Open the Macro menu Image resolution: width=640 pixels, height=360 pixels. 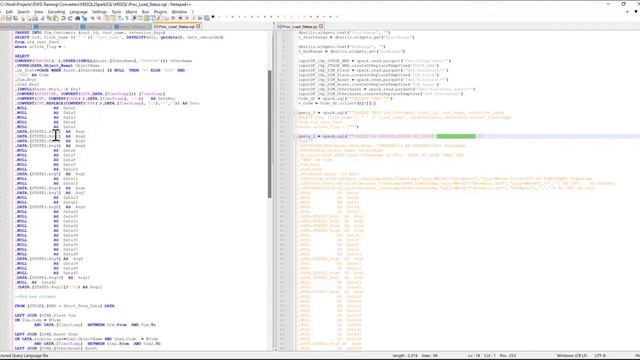pyautogui.click(x=131, y=12)
